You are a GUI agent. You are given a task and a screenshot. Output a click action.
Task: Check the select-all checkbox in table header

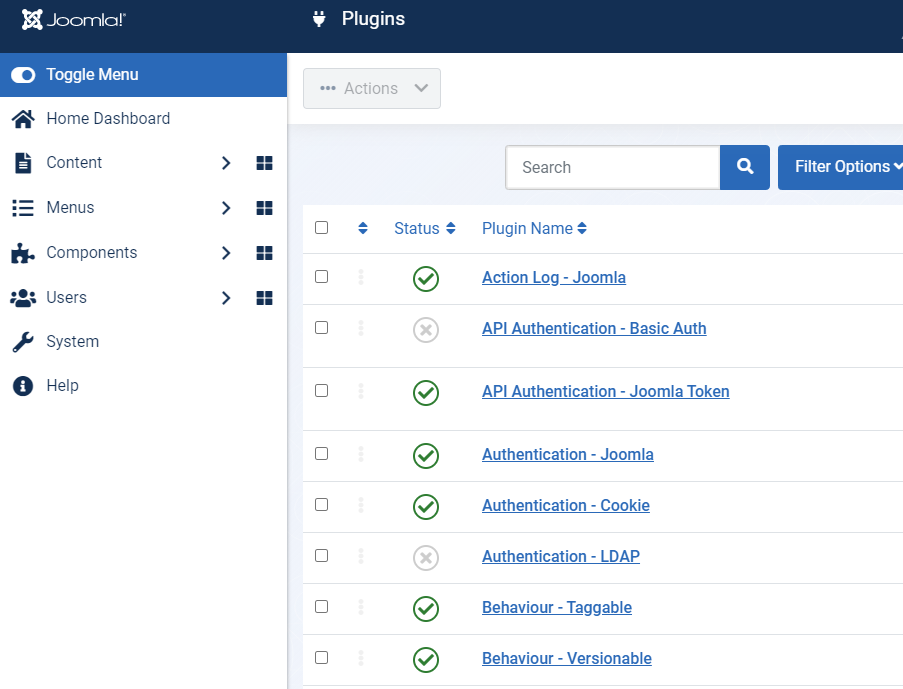click(321, 228)
